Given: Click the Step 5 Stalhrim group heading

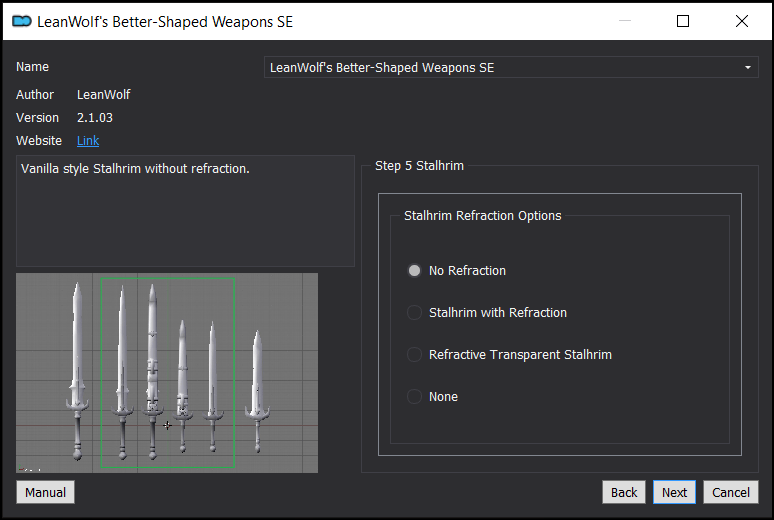Looking at the screenshot, I should [x=419, y=166].
